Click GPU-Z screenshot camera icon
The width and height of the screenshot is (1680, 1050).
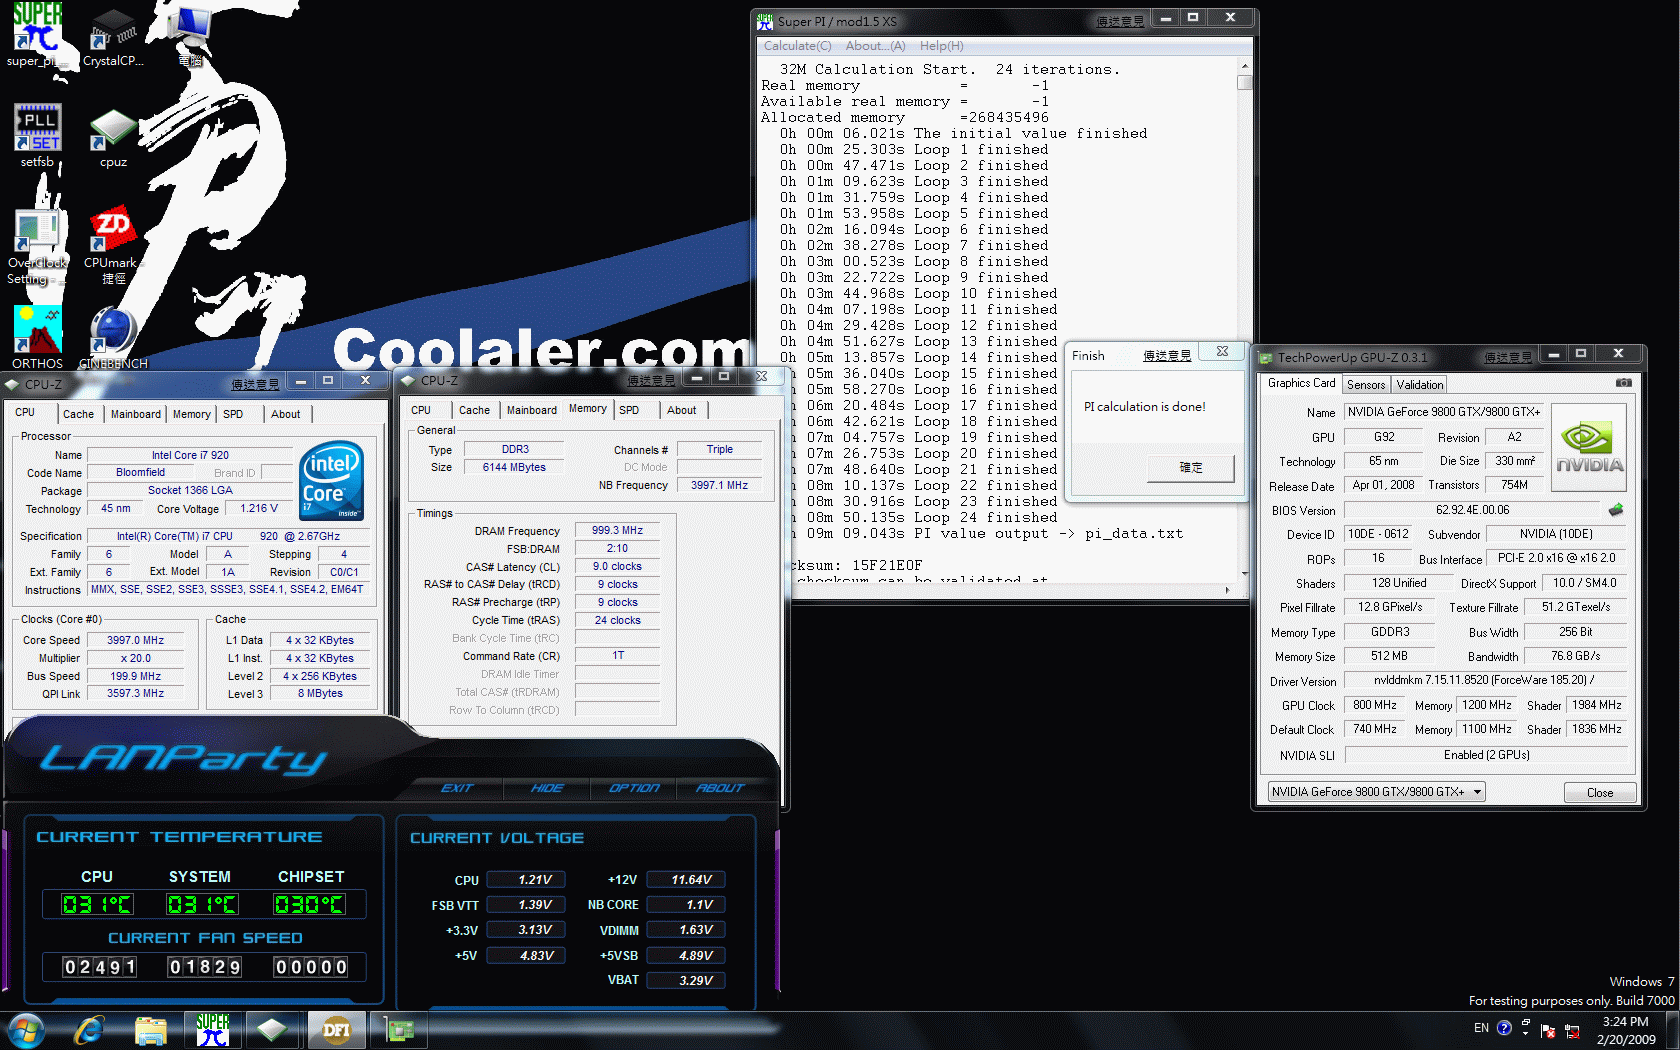coord(1624,383)
